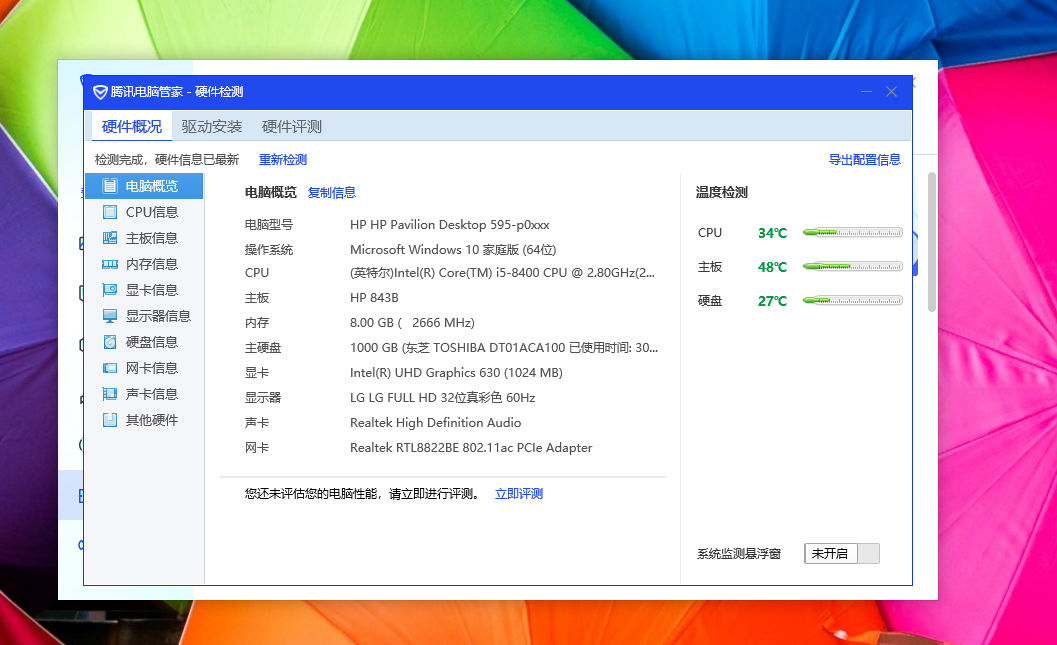Click the background window's vertical scrollbar
Screen dimensions: 1057x645
[932, 242]
